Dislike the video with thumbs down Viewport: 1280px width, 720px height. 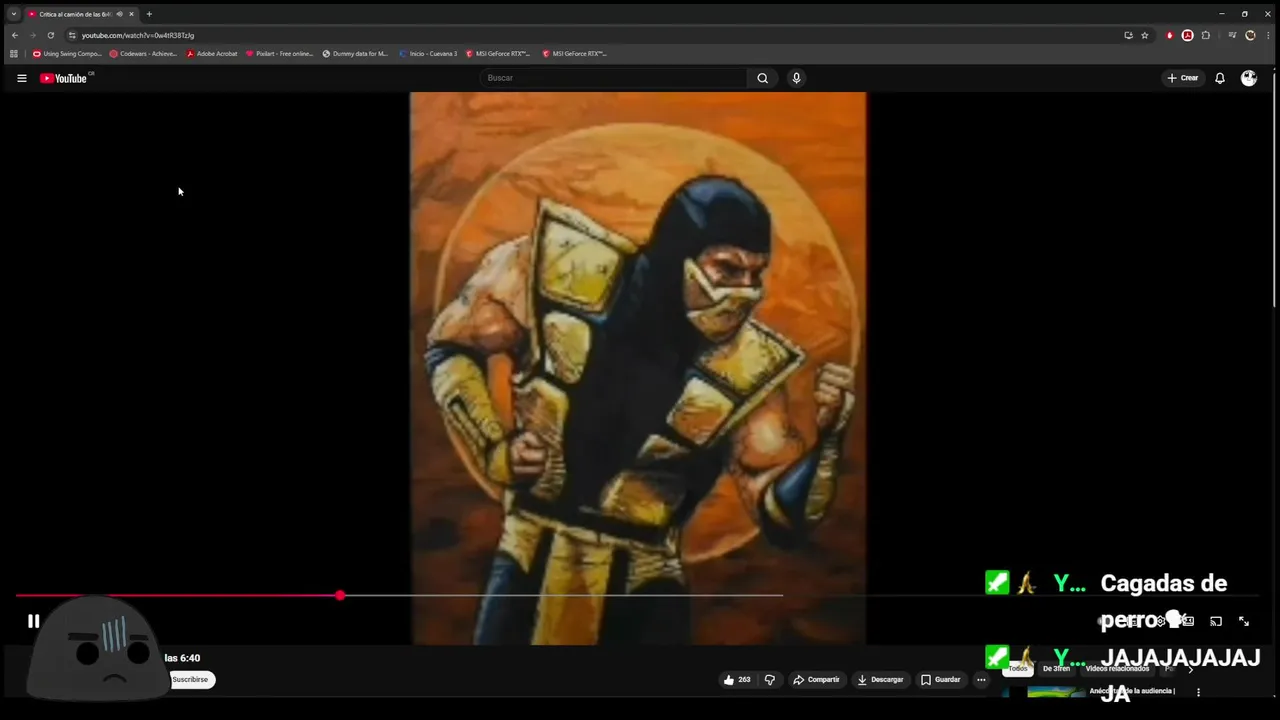(x=770, y=680)
